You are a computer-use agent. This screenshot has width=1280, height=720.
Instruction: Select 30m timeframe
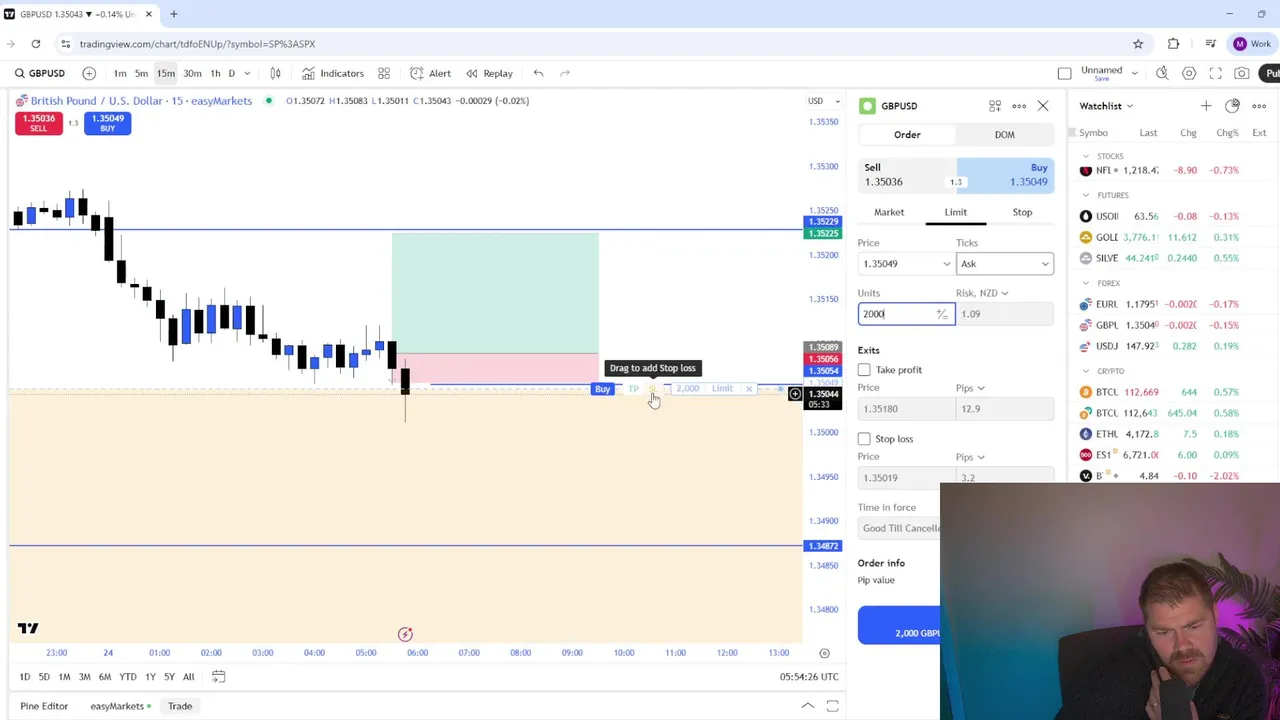click(x=192, y=73)
